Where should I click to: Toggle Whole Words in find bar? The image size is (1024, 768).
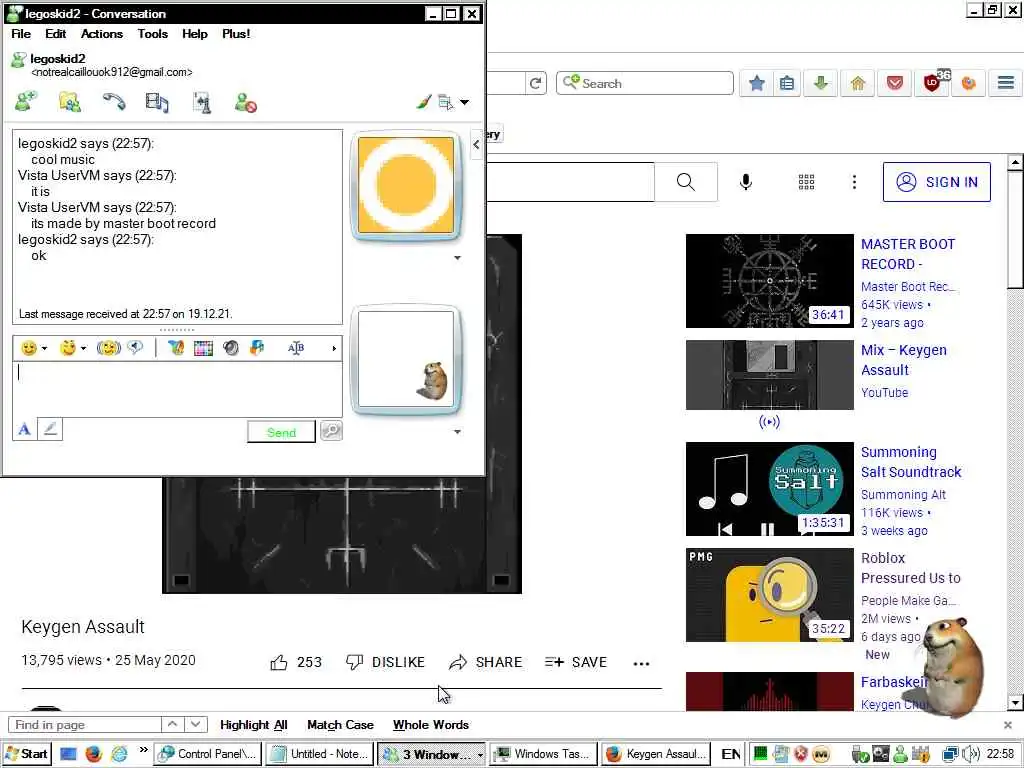pyautogui.click(x=431, y=725)
